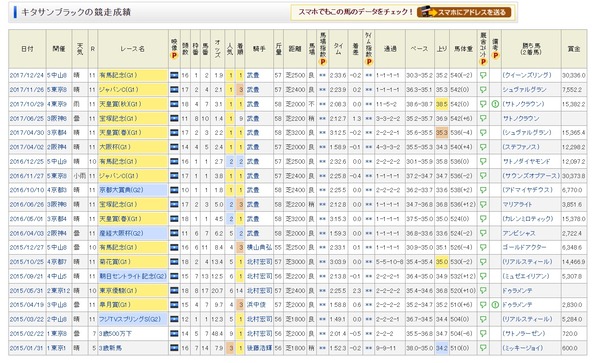This screenshot has height=363, width=600.
Task: Open the video icon for 2016/11/27 ジャパンC
Action: click(174, 176)
